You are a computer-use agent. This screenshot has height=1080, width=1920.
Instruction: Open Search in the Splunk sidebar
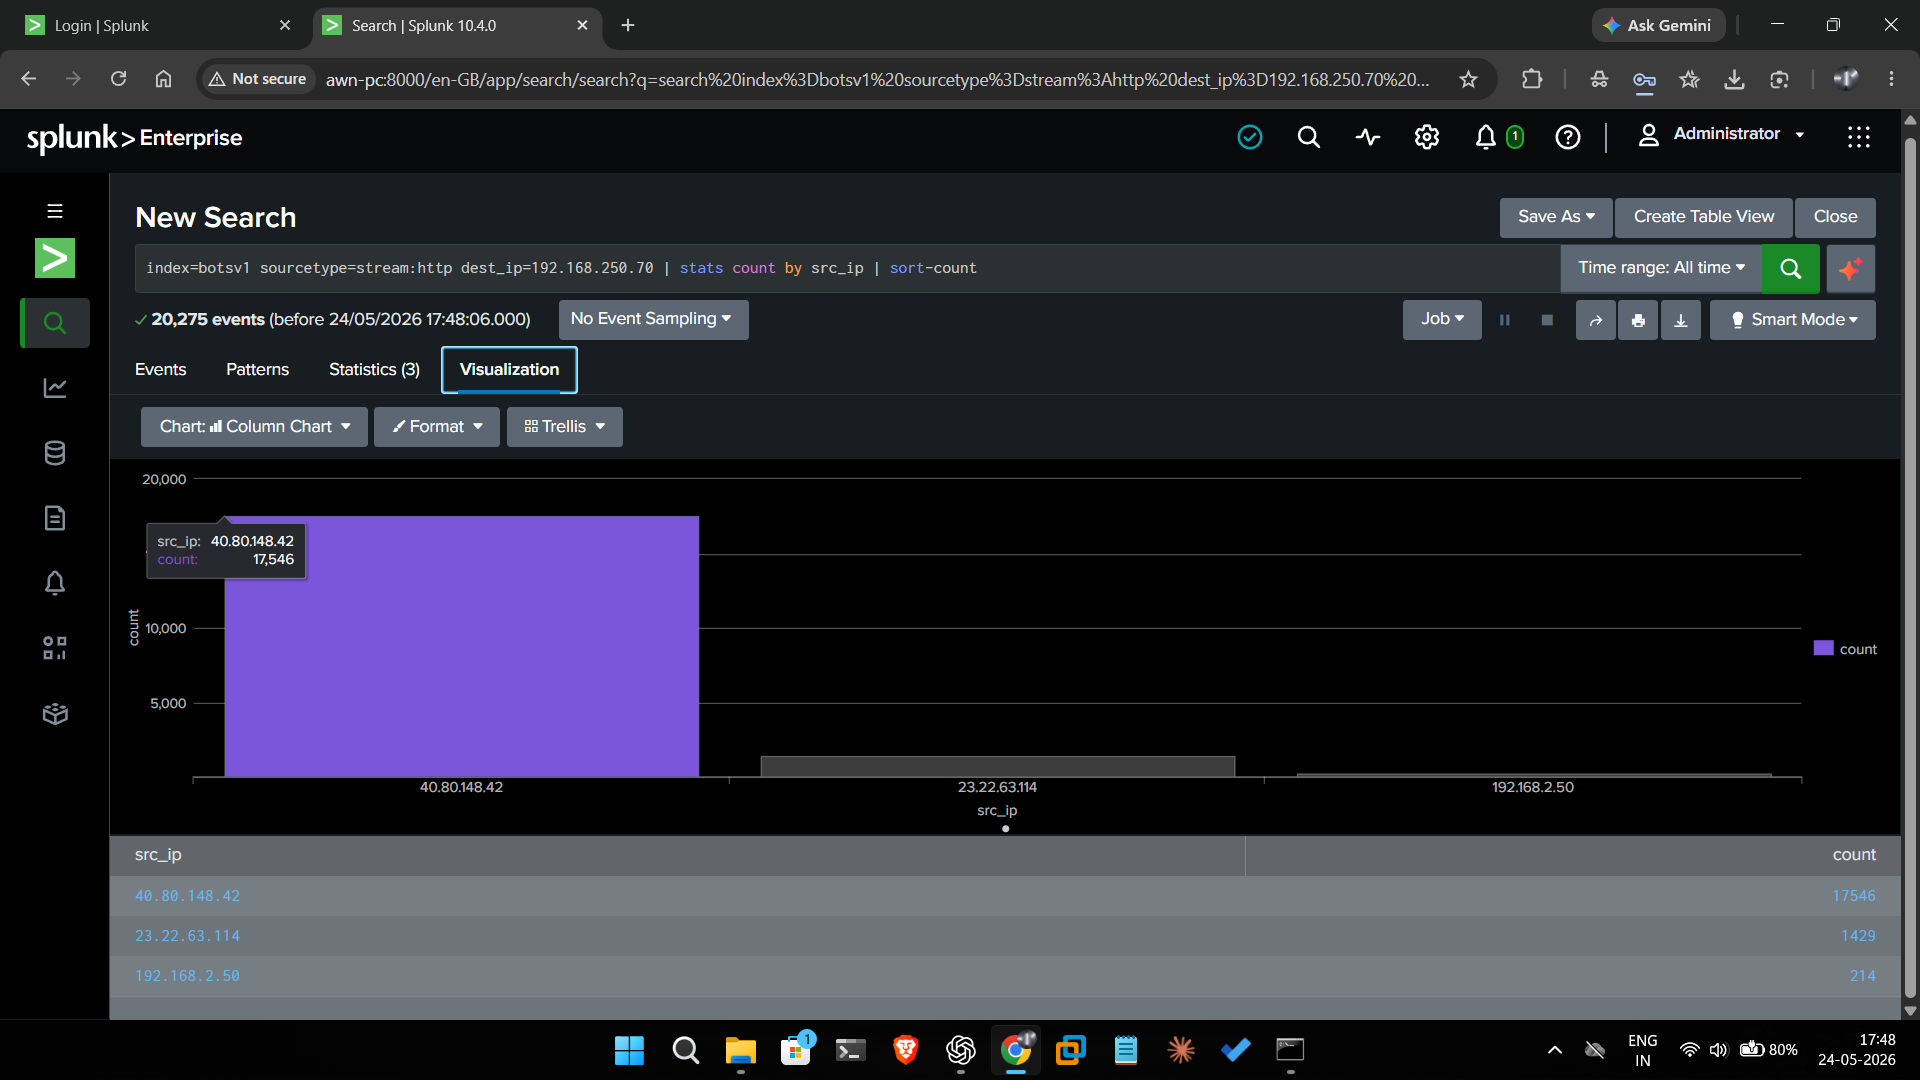click(55, 323)
